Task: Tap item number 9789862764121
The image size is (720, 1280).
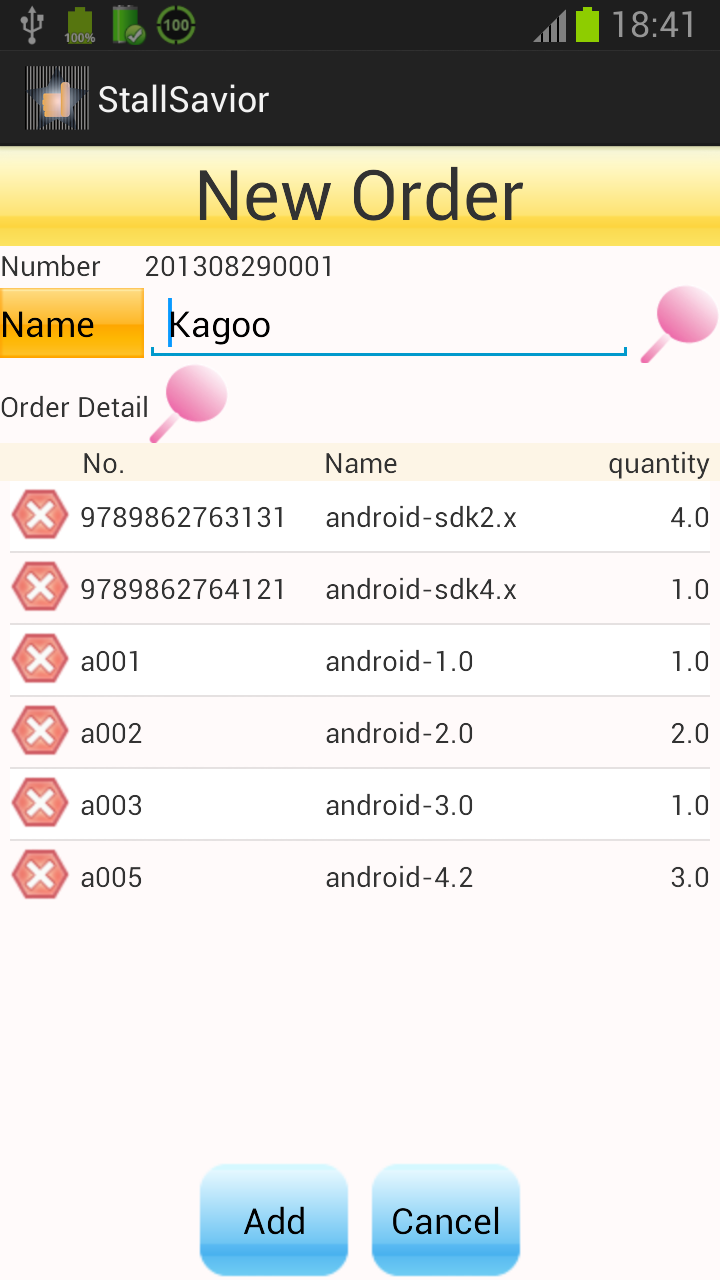Action: pyautogui.click(x=183, y=589)
